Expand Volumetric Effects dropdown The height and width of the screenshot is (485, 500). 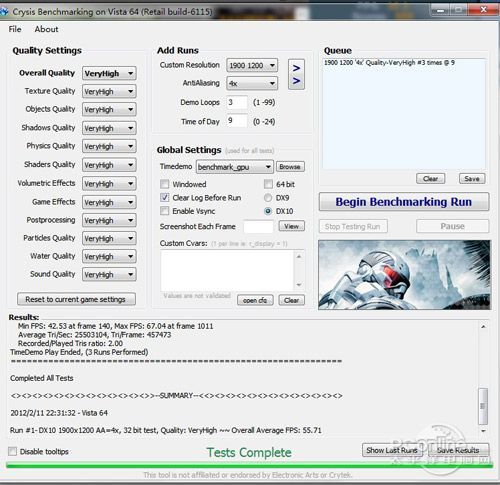pyautogui.click(x=109, y=183)
